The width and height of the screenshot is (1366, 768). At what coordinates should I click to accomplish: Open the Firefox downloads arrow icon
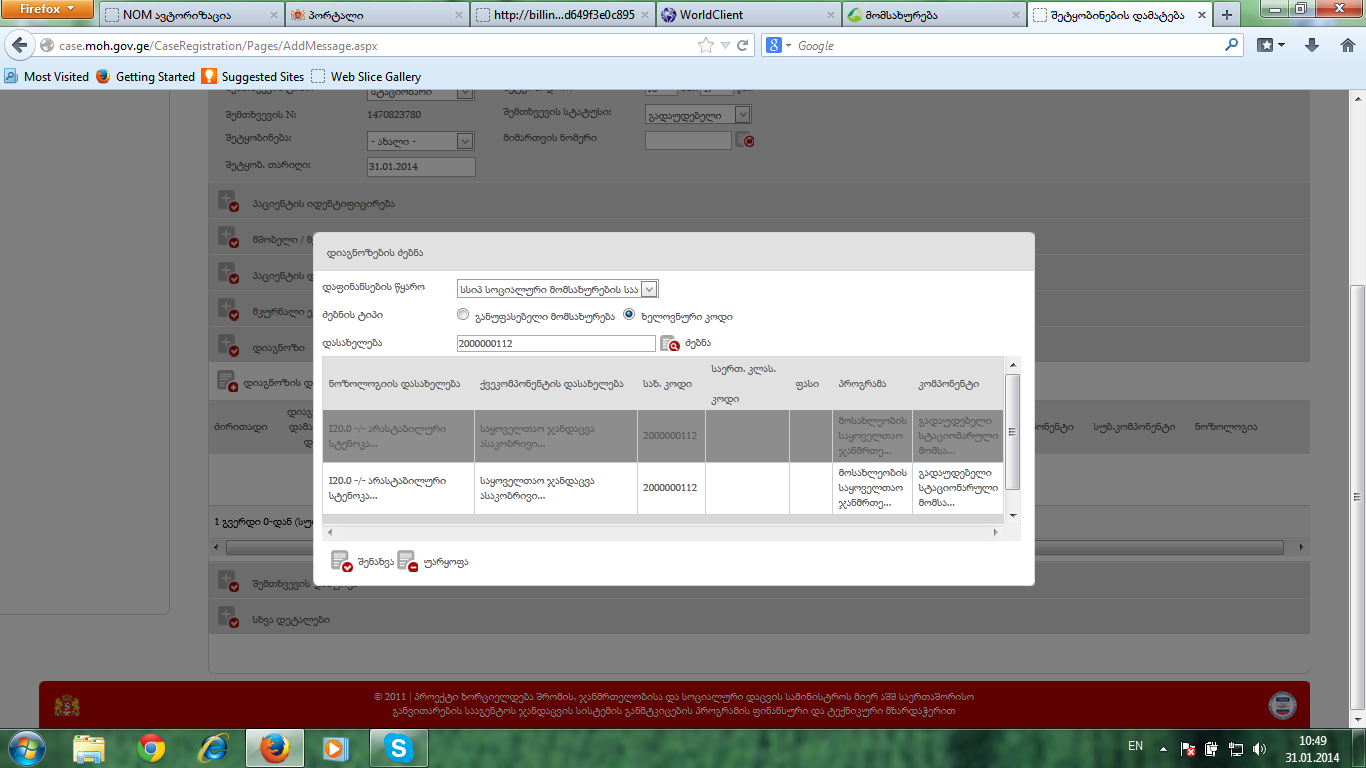1313,46
